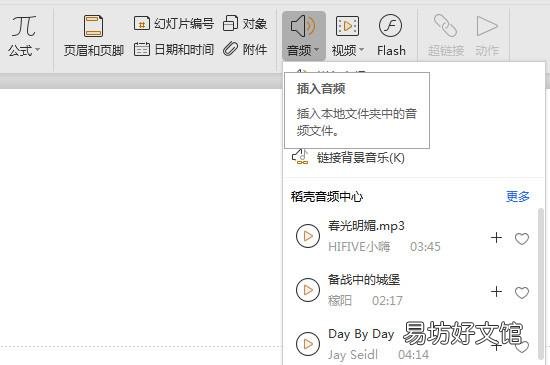This screenshot has width=550, height=365.
Task: Play Day By Day preview
Action: pos(308,344)
